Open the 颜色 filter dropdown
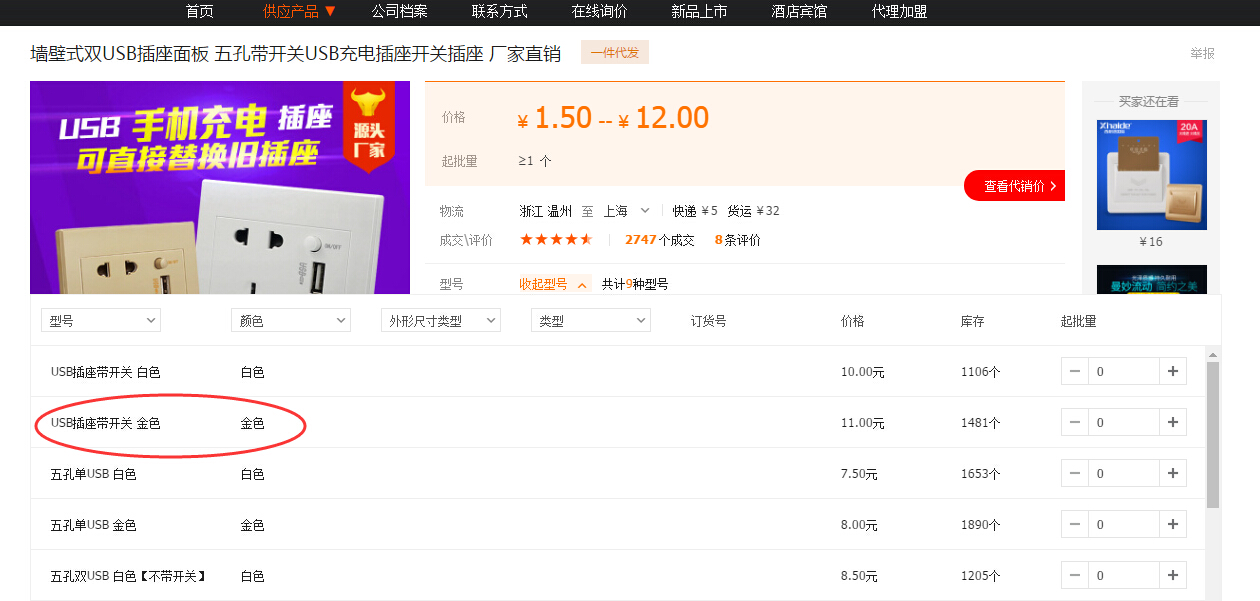Screen dimensions: 1260x601 (x=290, y=321)
